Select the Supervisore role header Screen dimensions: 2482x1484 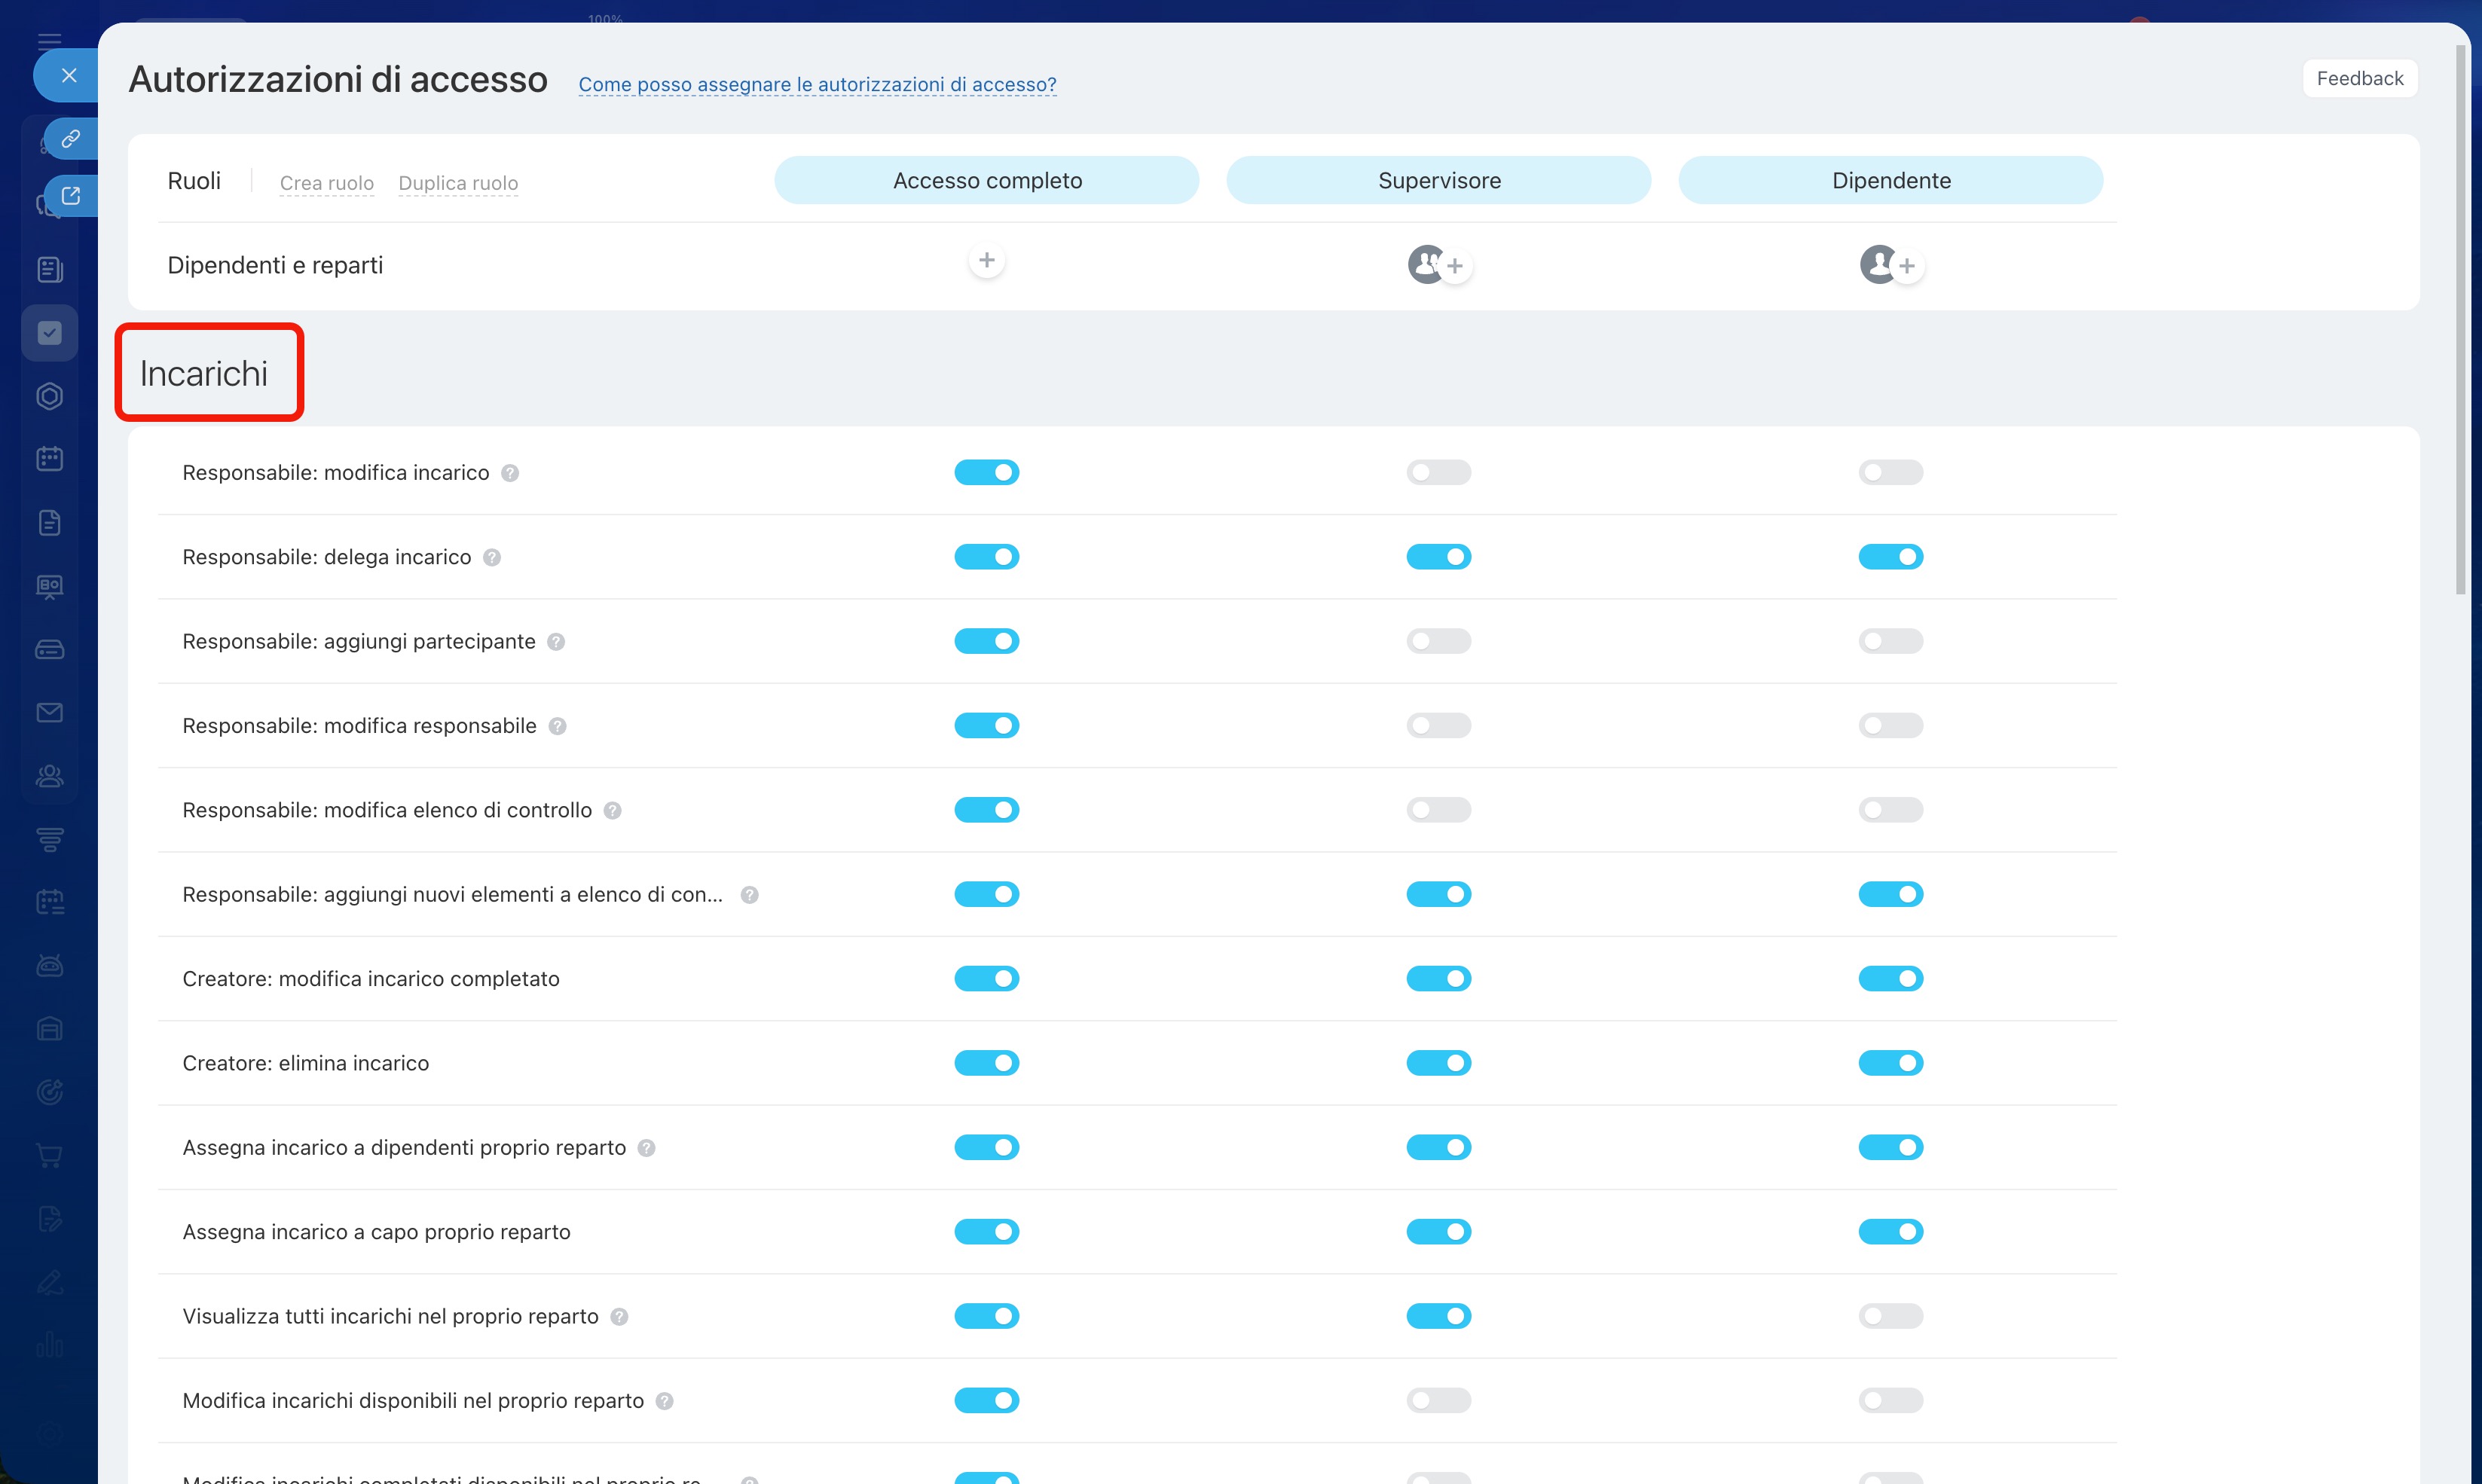(x=1438, y=181)
